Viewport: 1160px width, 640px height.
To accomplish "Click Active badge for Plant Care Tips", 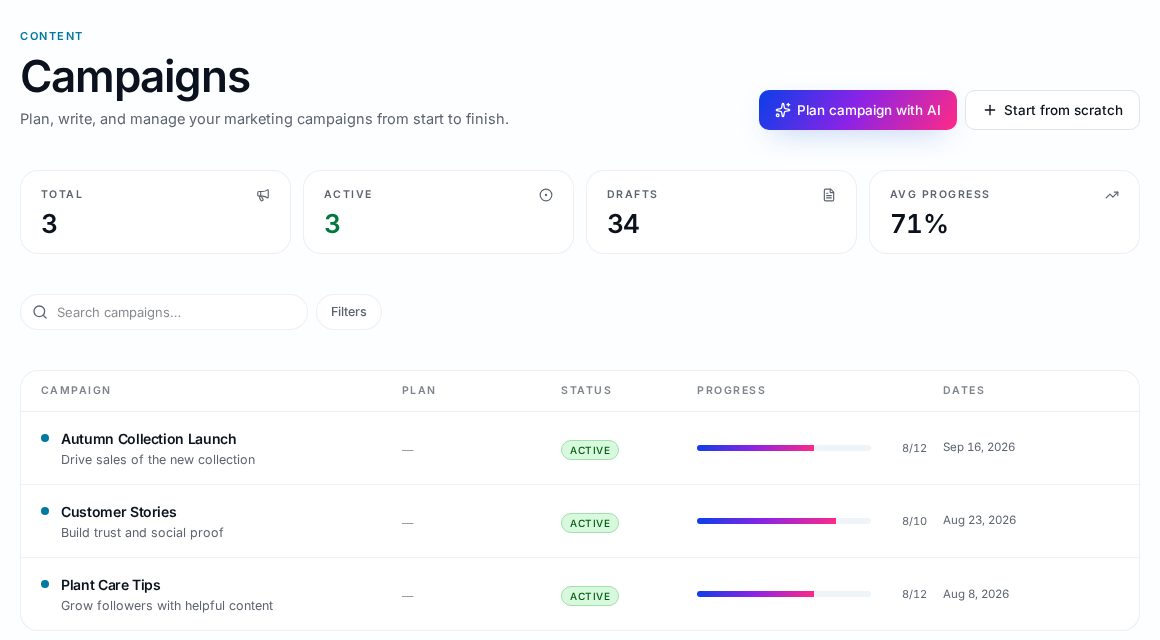I will coord(590,596).
